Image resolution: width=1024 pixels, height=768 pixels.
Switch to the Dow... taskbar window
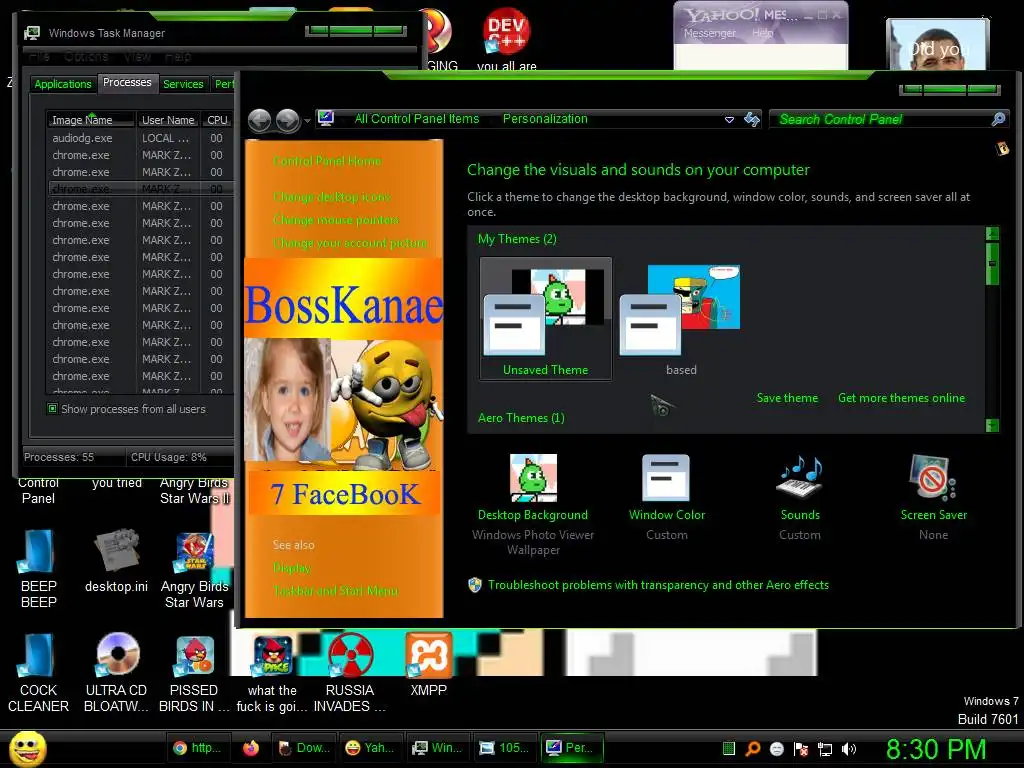point(304,748)
